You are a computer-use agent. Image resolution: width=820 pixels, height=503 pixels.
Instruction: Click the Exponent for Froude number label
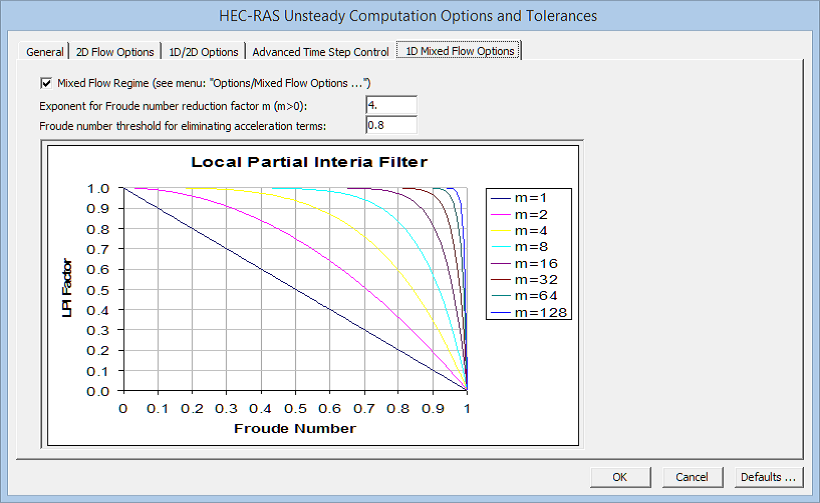click(173, 106)
